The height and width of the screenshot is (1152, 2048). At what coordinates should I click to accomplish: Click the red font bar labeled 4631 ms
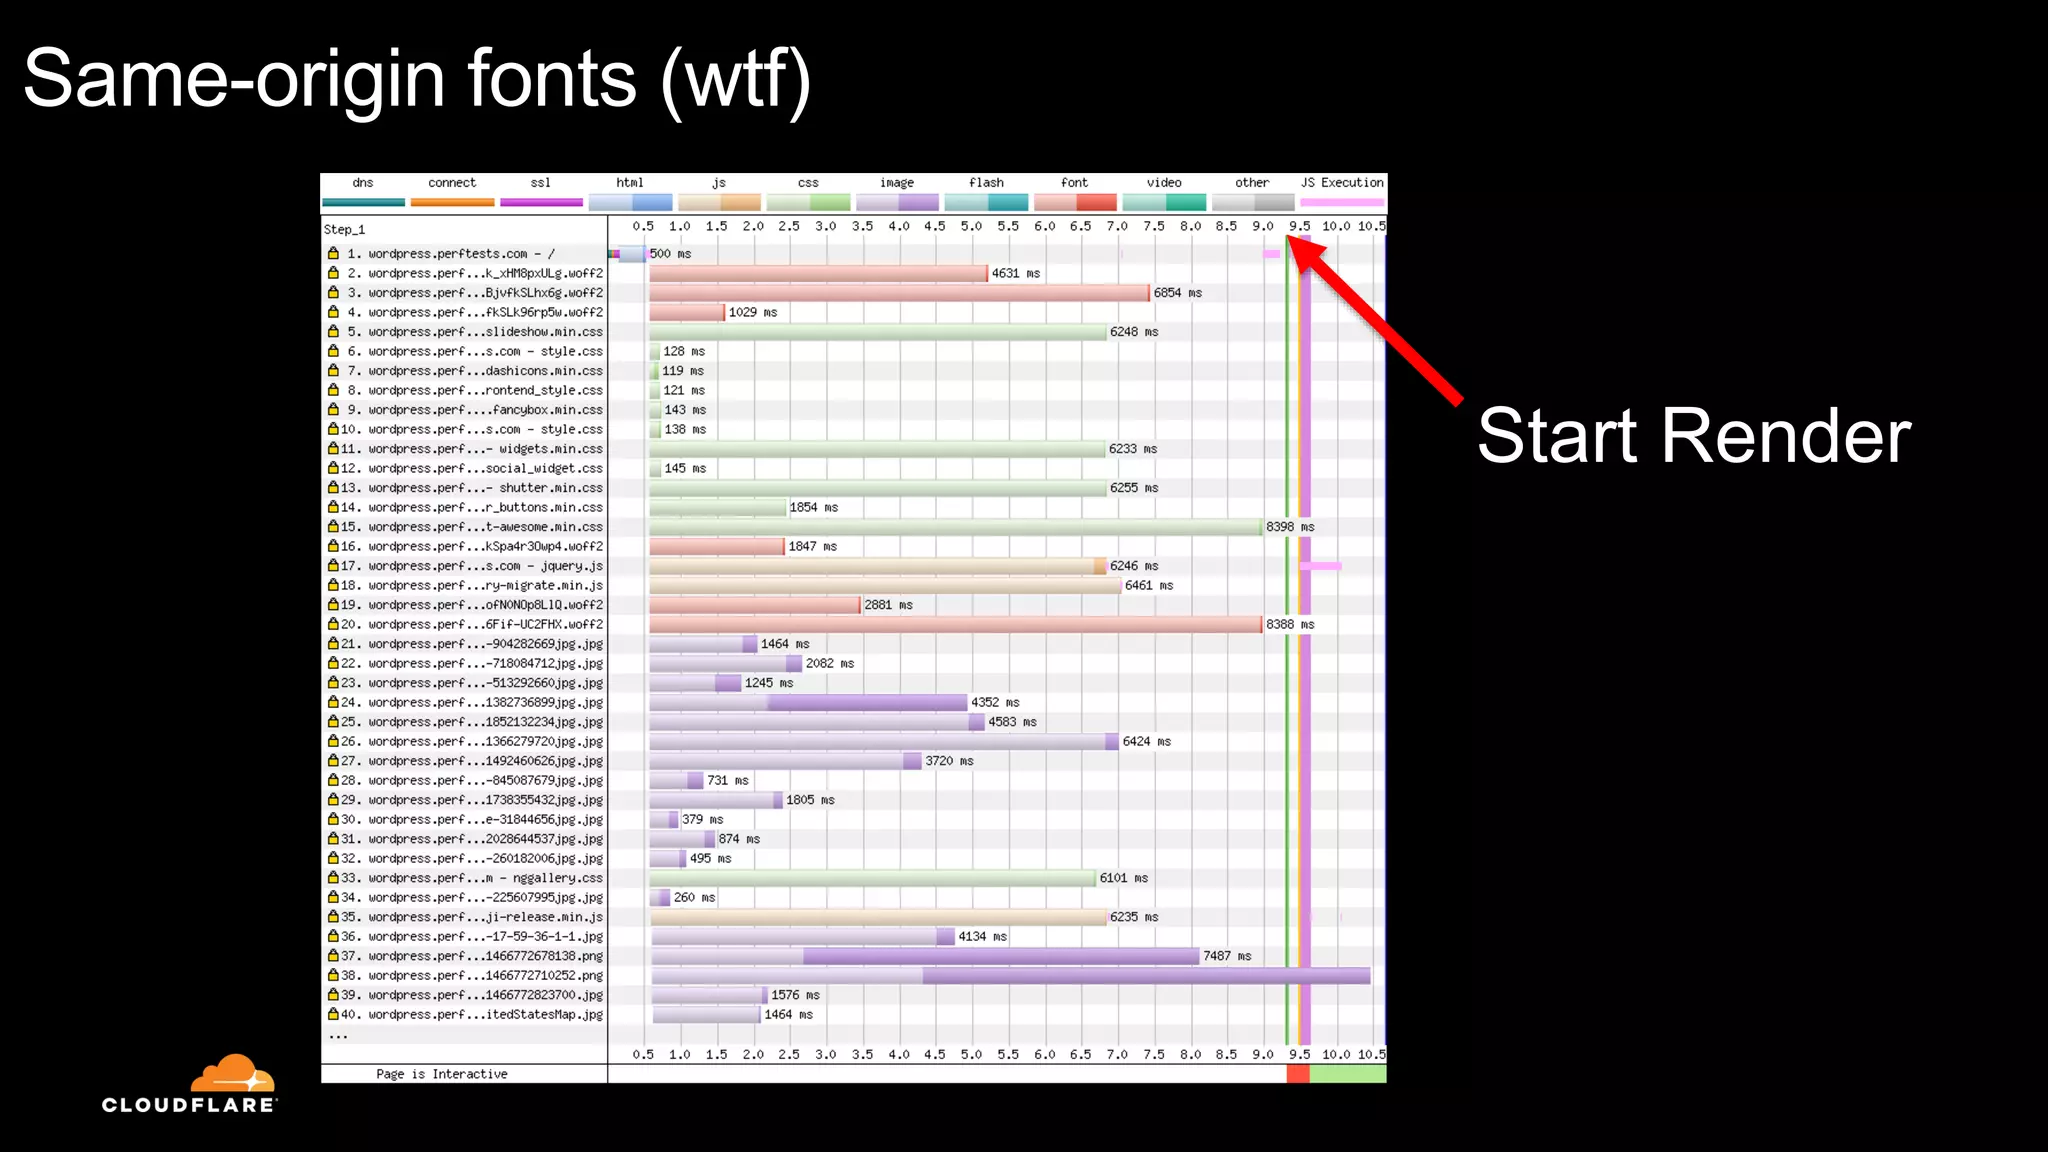(818, 273)
